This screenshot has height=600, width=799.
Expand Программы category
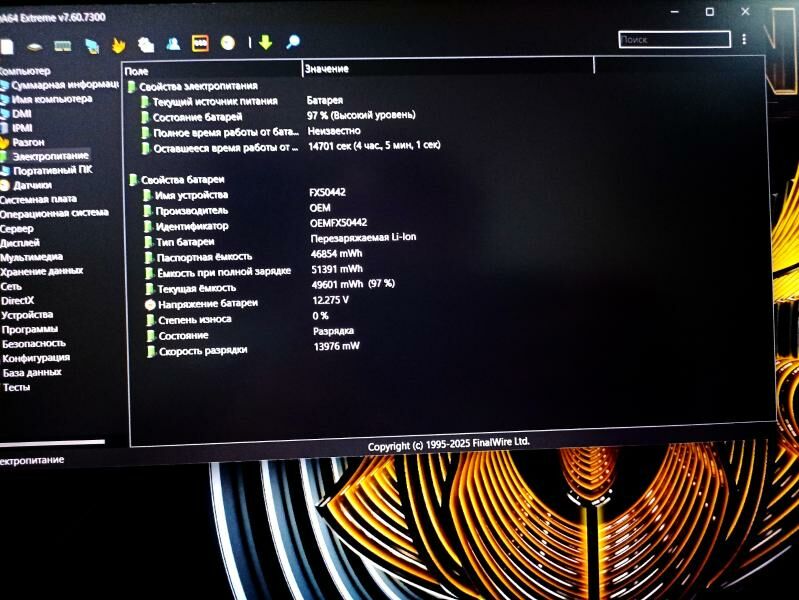pyautogui.click(x=30, y=329)
